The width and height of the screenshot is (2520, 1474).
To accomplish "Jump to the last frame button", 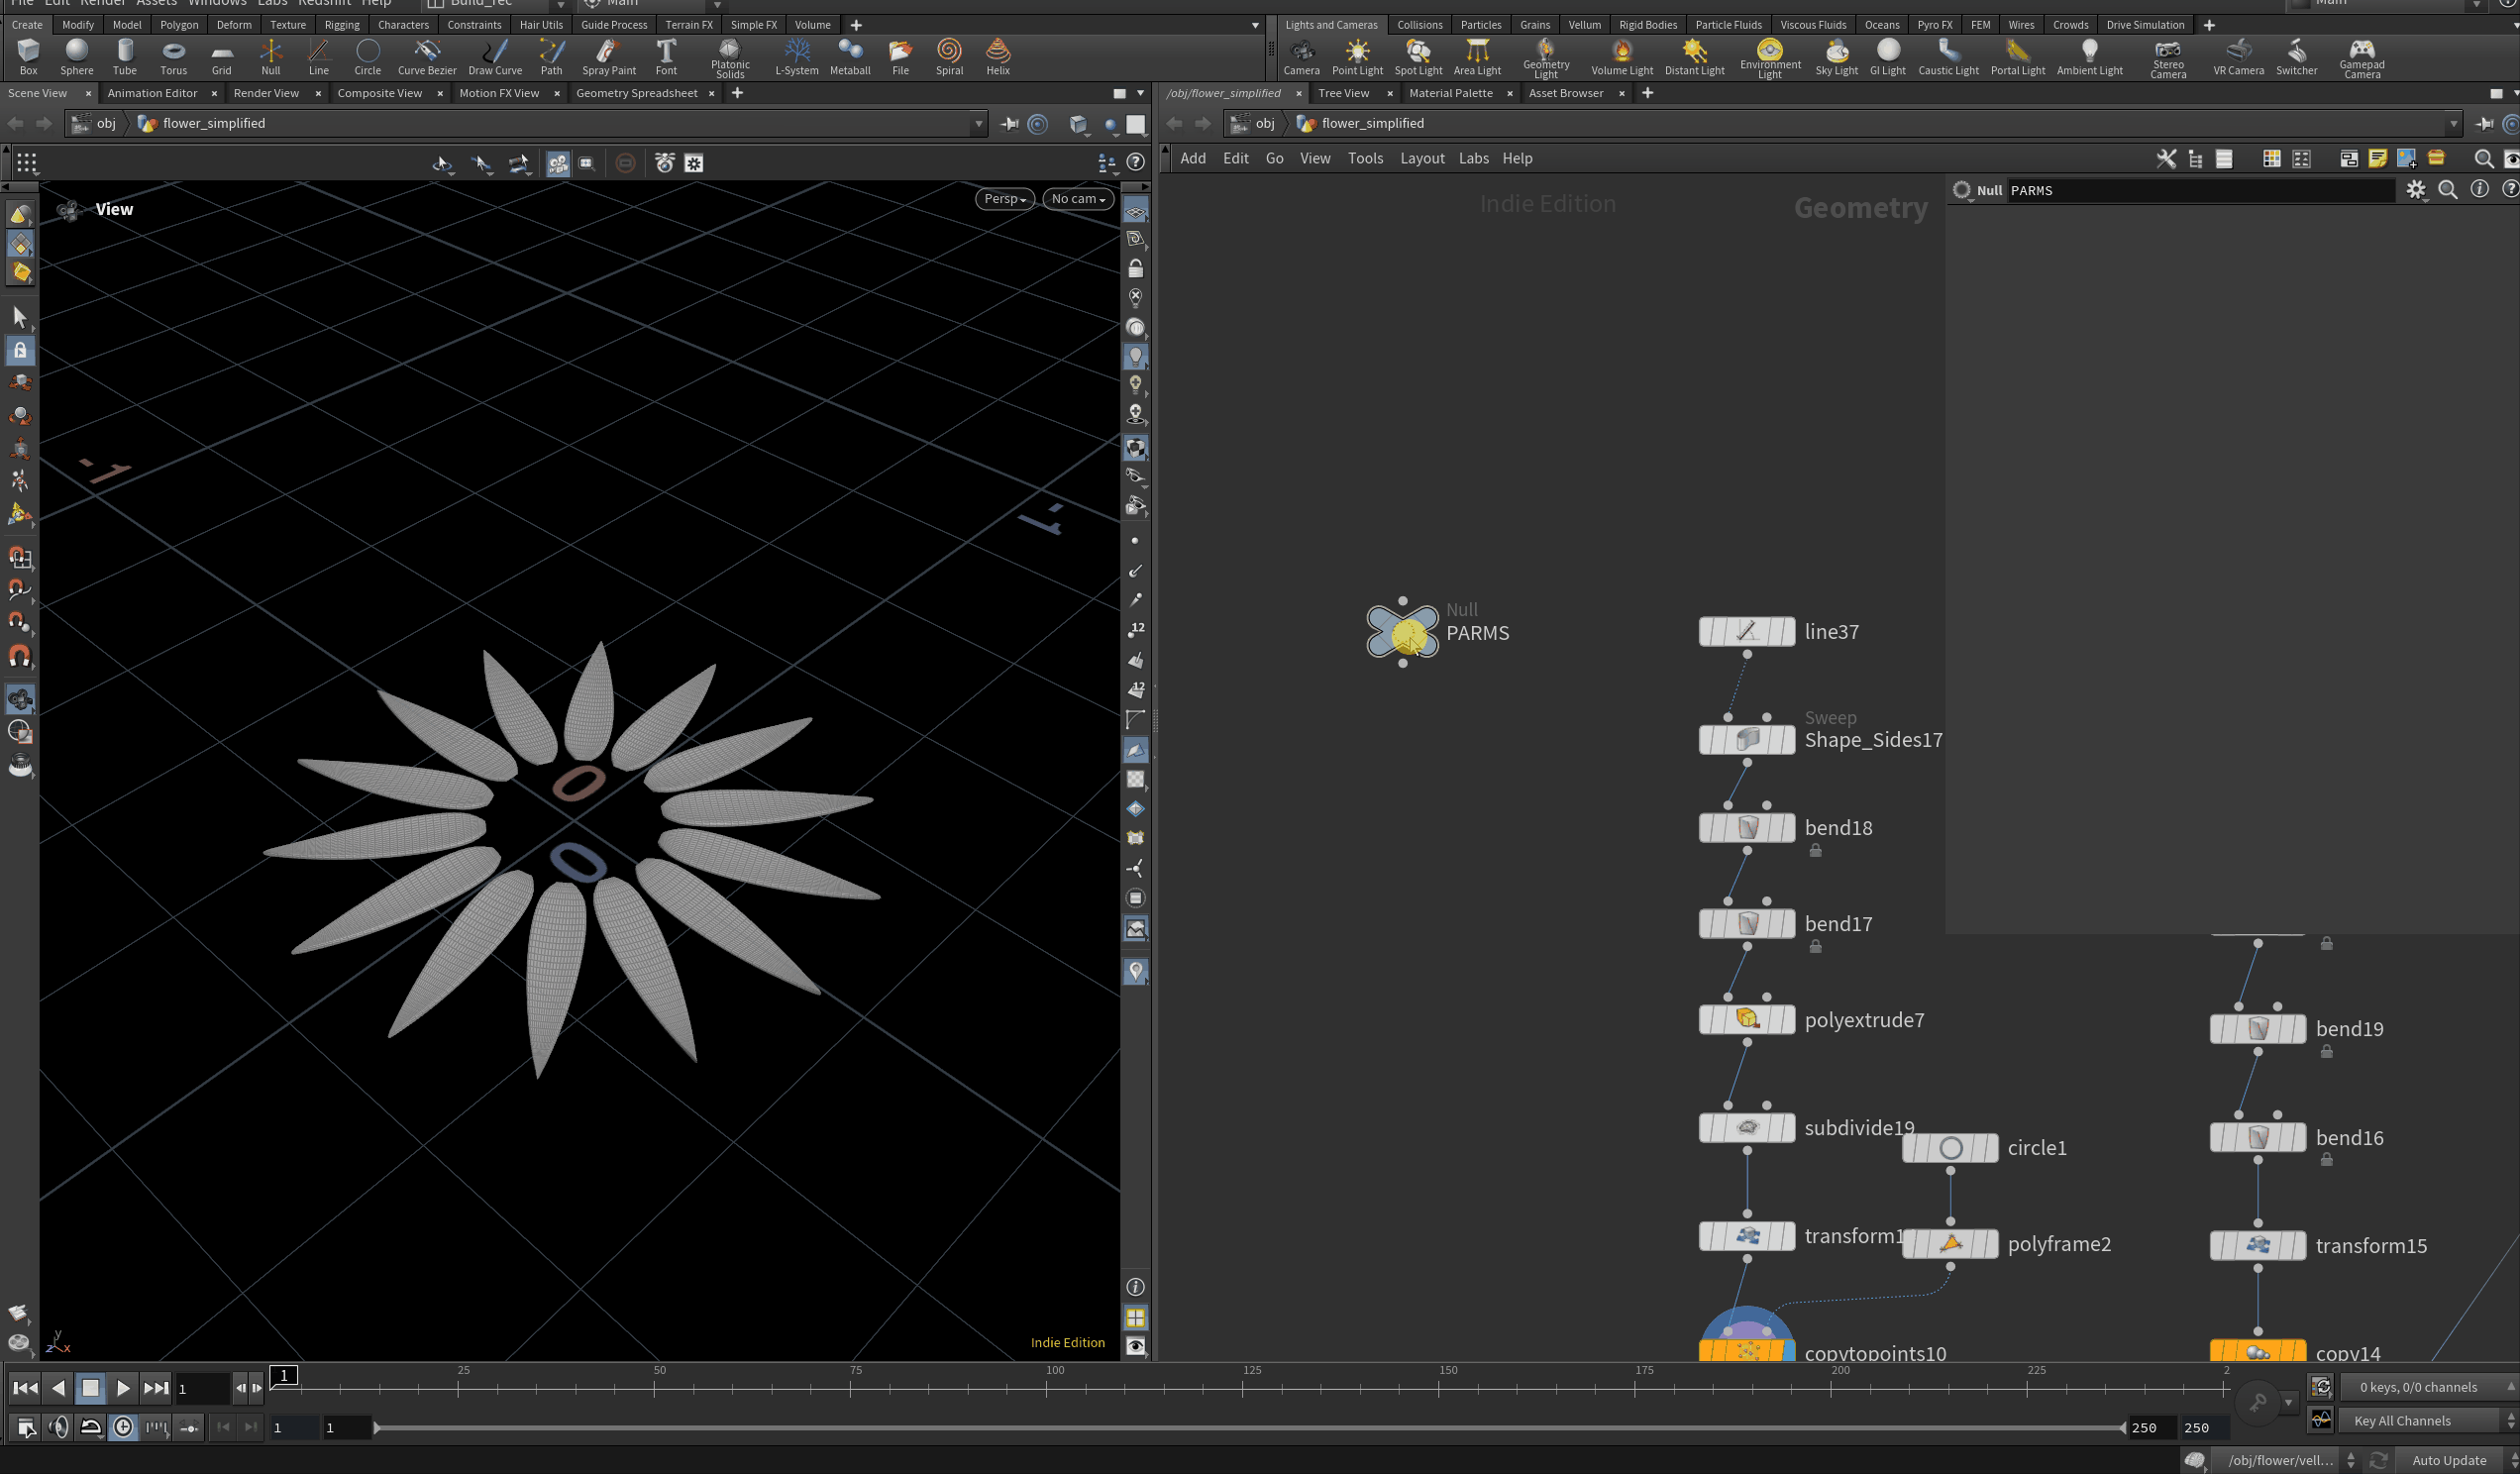I will [155, 1388].
